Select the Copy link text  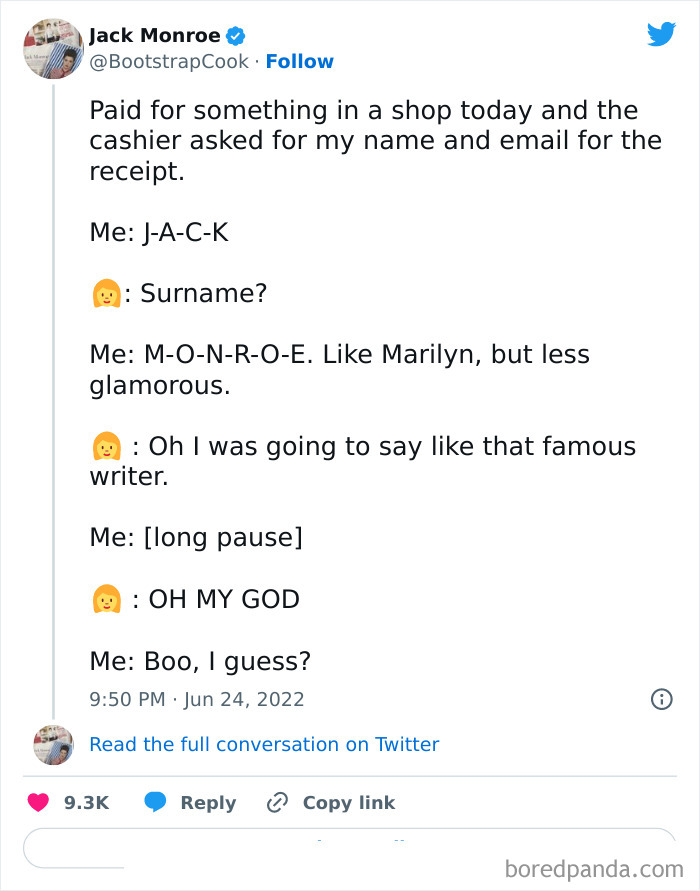click(x=348, y=802)
